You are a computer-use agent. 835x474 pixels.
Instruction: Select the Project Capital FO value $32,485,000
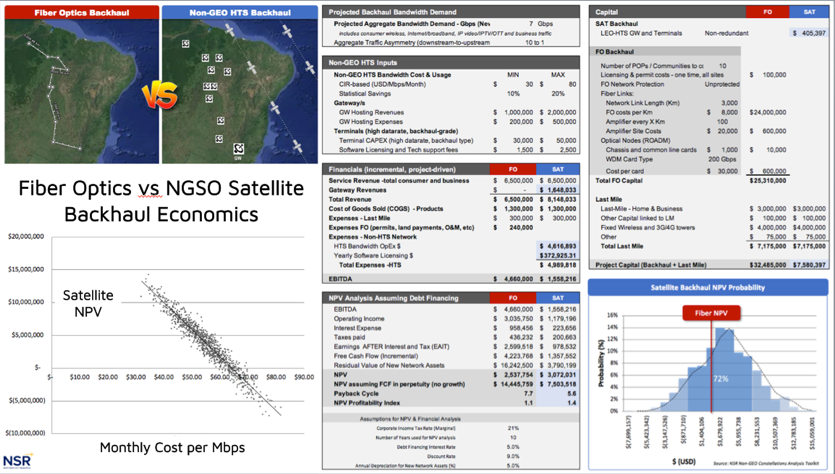(767, 265)
